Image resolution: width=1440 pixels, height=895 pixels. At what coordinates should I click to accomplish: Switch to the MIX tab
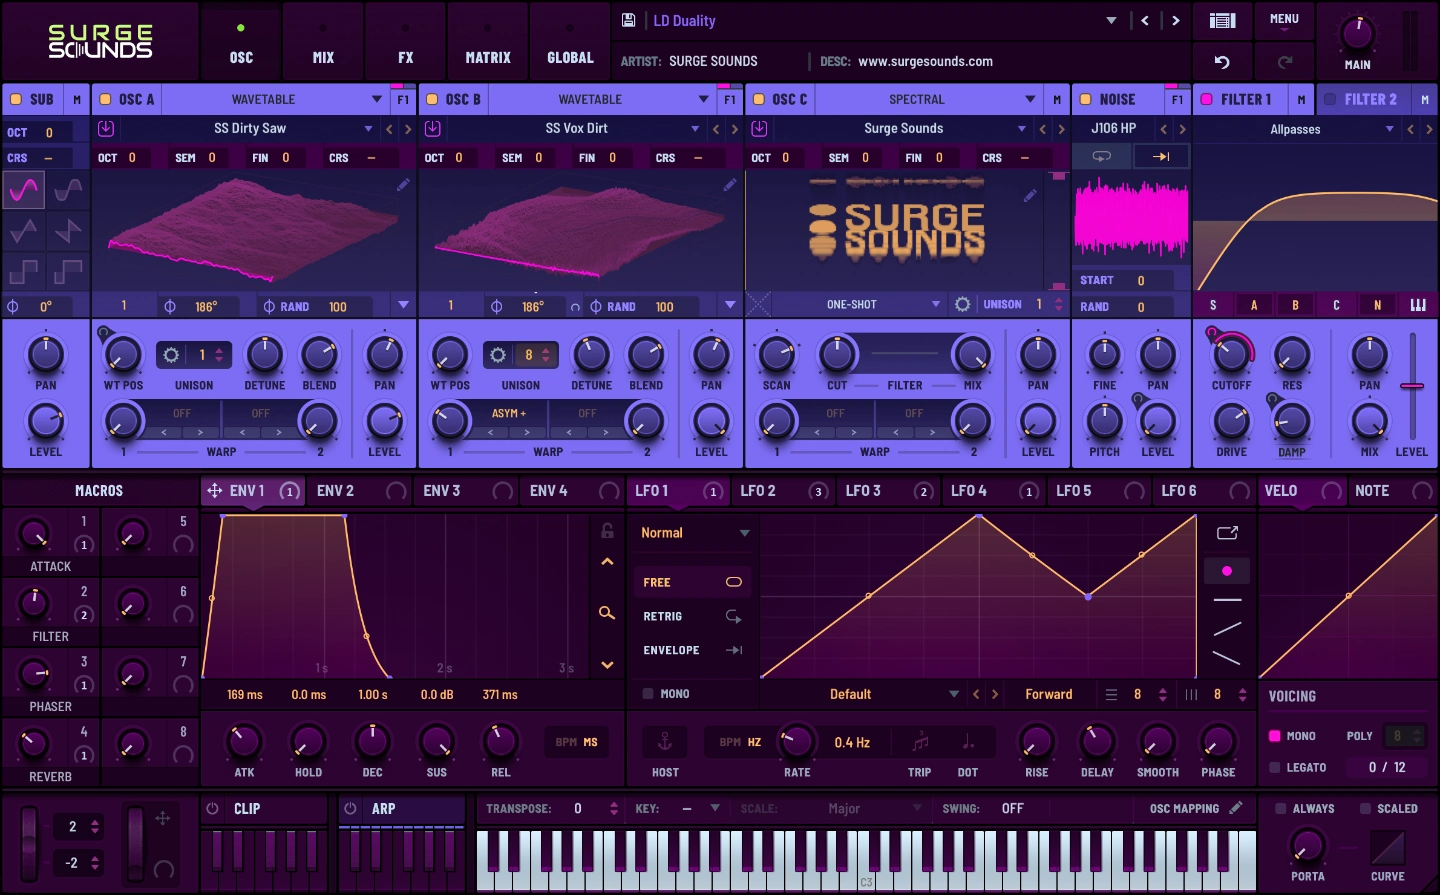click(323, 42)
